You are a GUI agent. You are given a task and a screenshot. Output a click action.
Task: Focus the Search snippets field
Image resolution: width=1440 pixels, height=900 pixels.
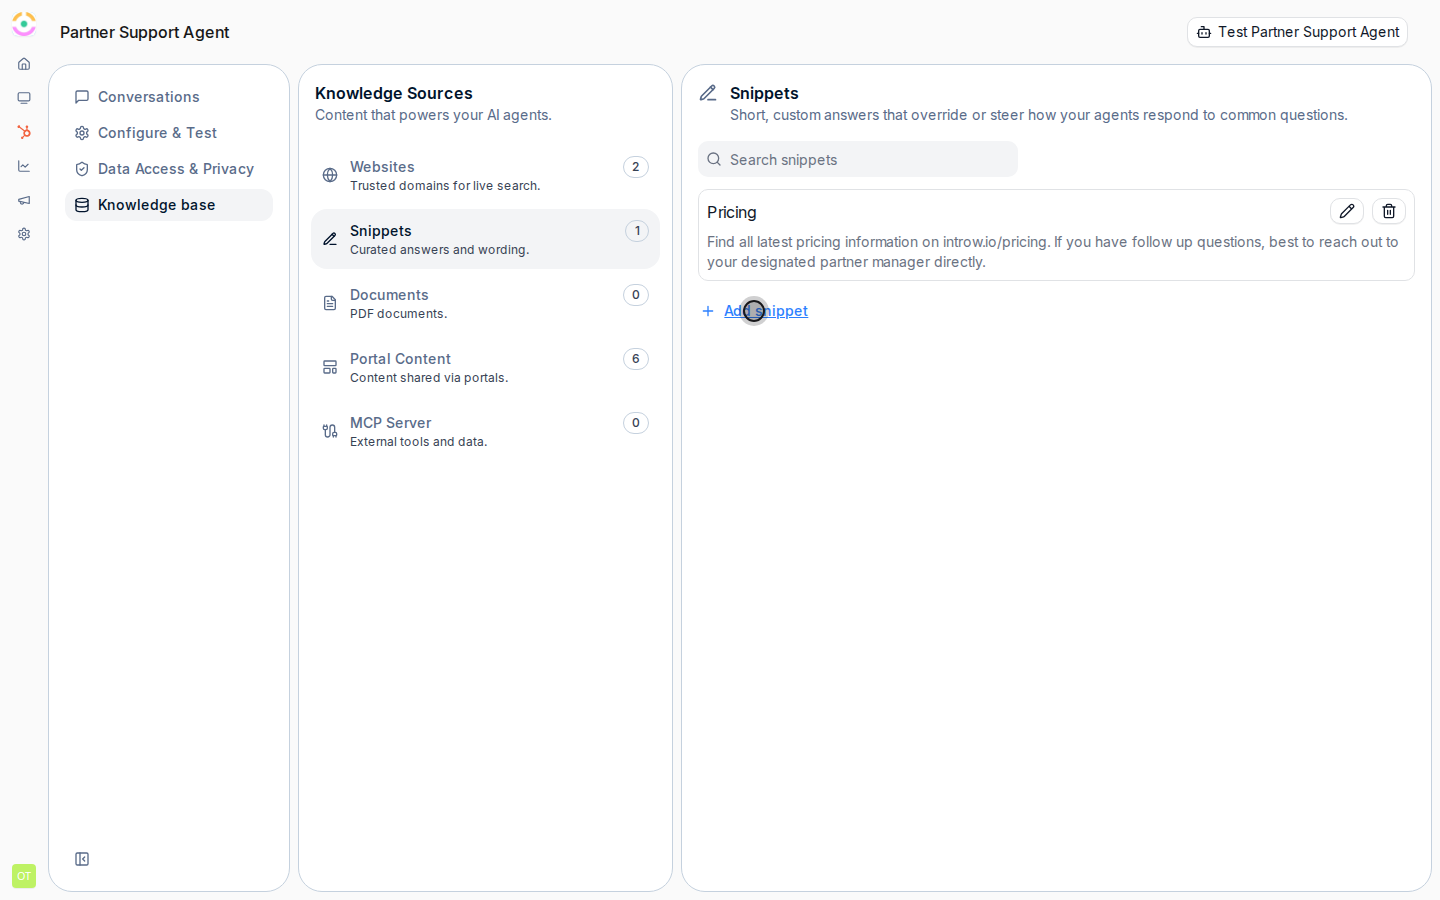point(858,159)
